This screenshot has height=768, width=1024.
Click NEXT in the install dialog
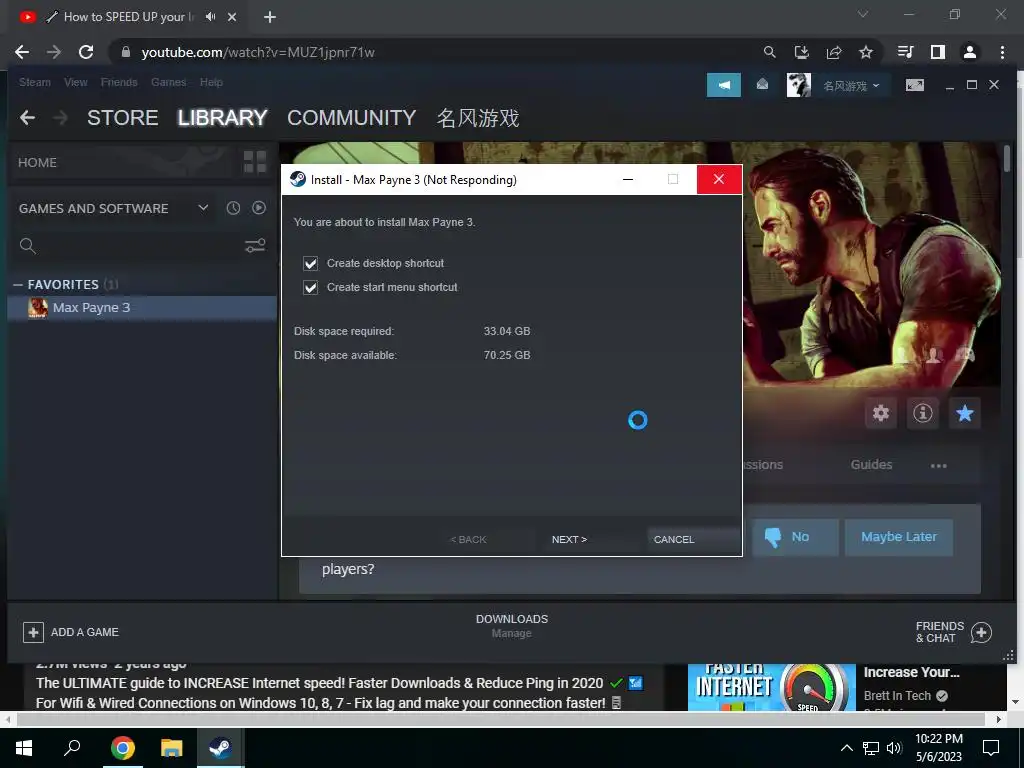[569, 539]
